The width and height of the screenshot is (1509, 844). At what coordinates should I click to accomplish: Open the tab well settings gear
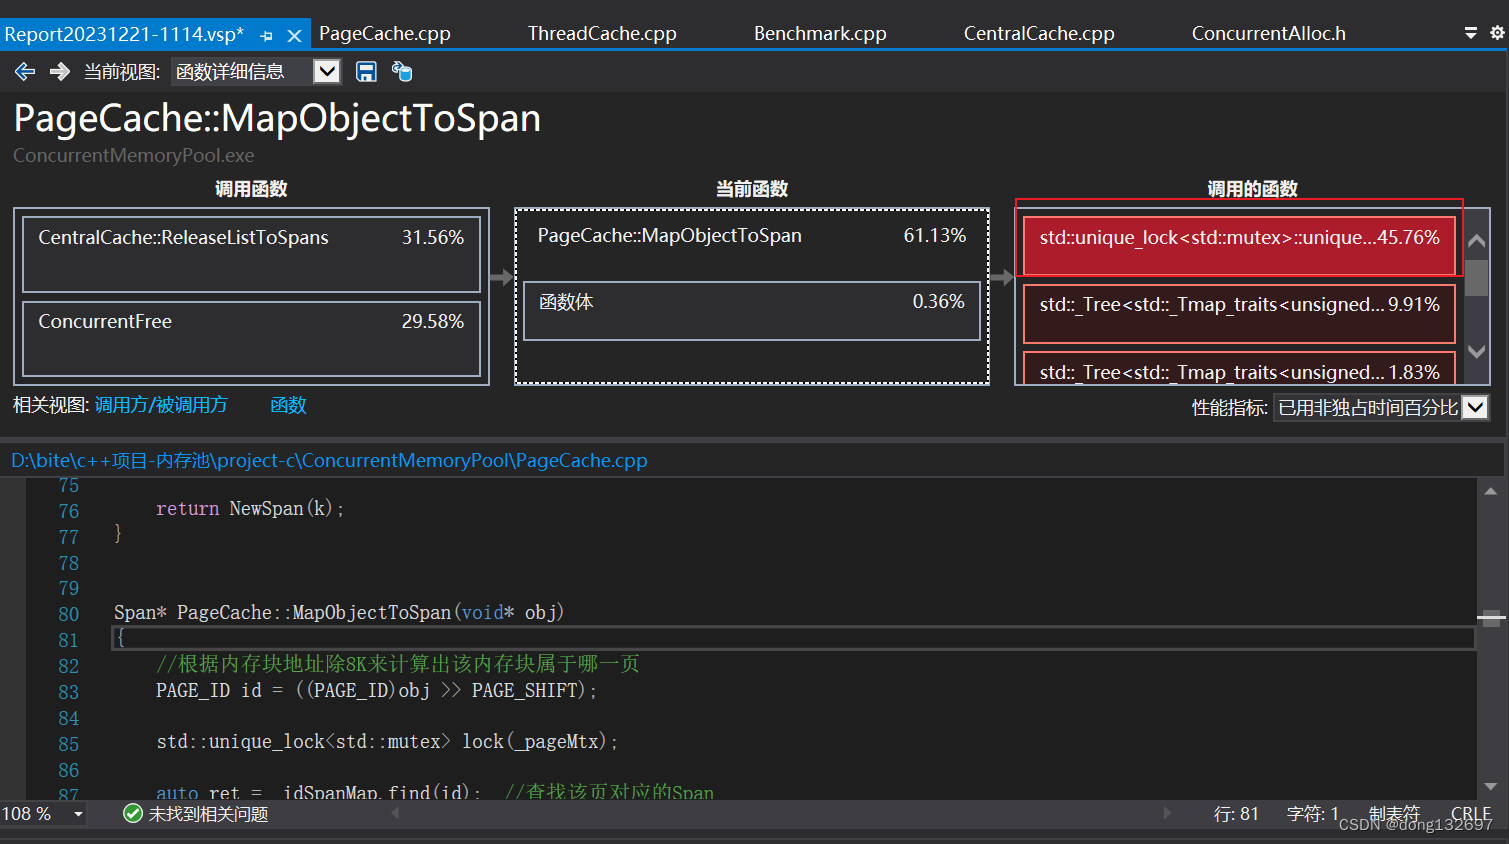pyautogui.click(x=1497, y=33)
